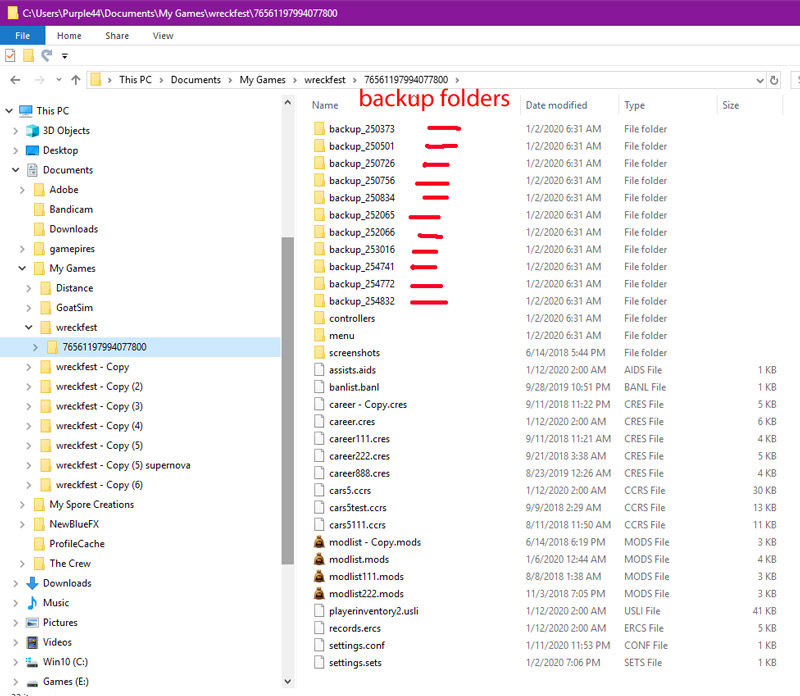The width and height of the screenshot is (800, 696).
Task: Select the Bandicam folder in the tree
Action: tap(71, 209)
